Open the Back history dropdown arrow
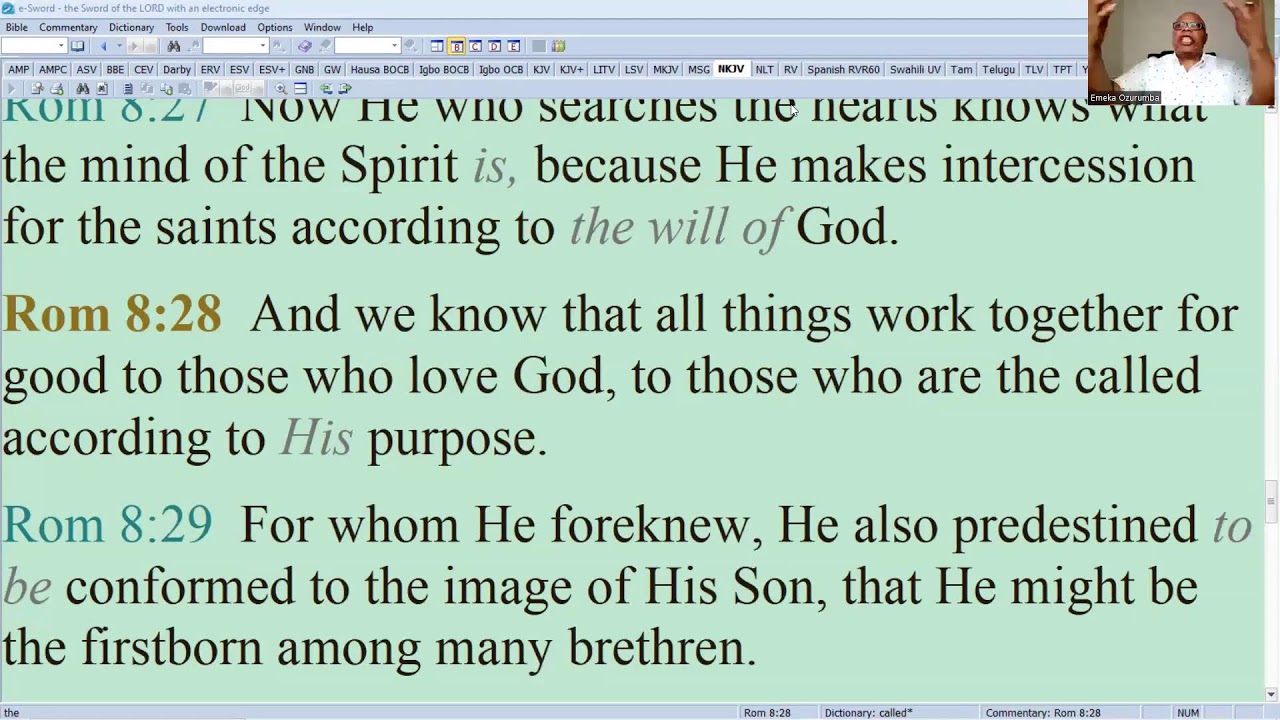 [x=119, y=46]
